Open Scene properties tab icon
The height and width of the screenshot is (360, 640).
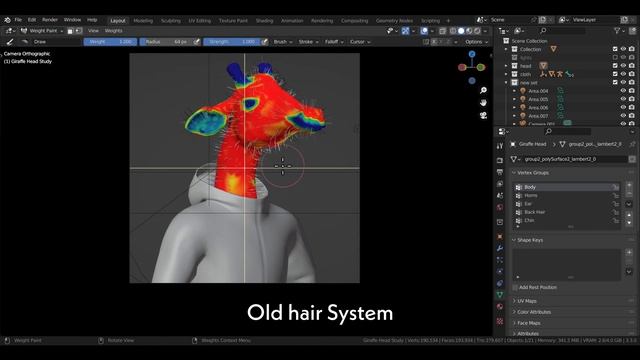(x=500, y=196)
